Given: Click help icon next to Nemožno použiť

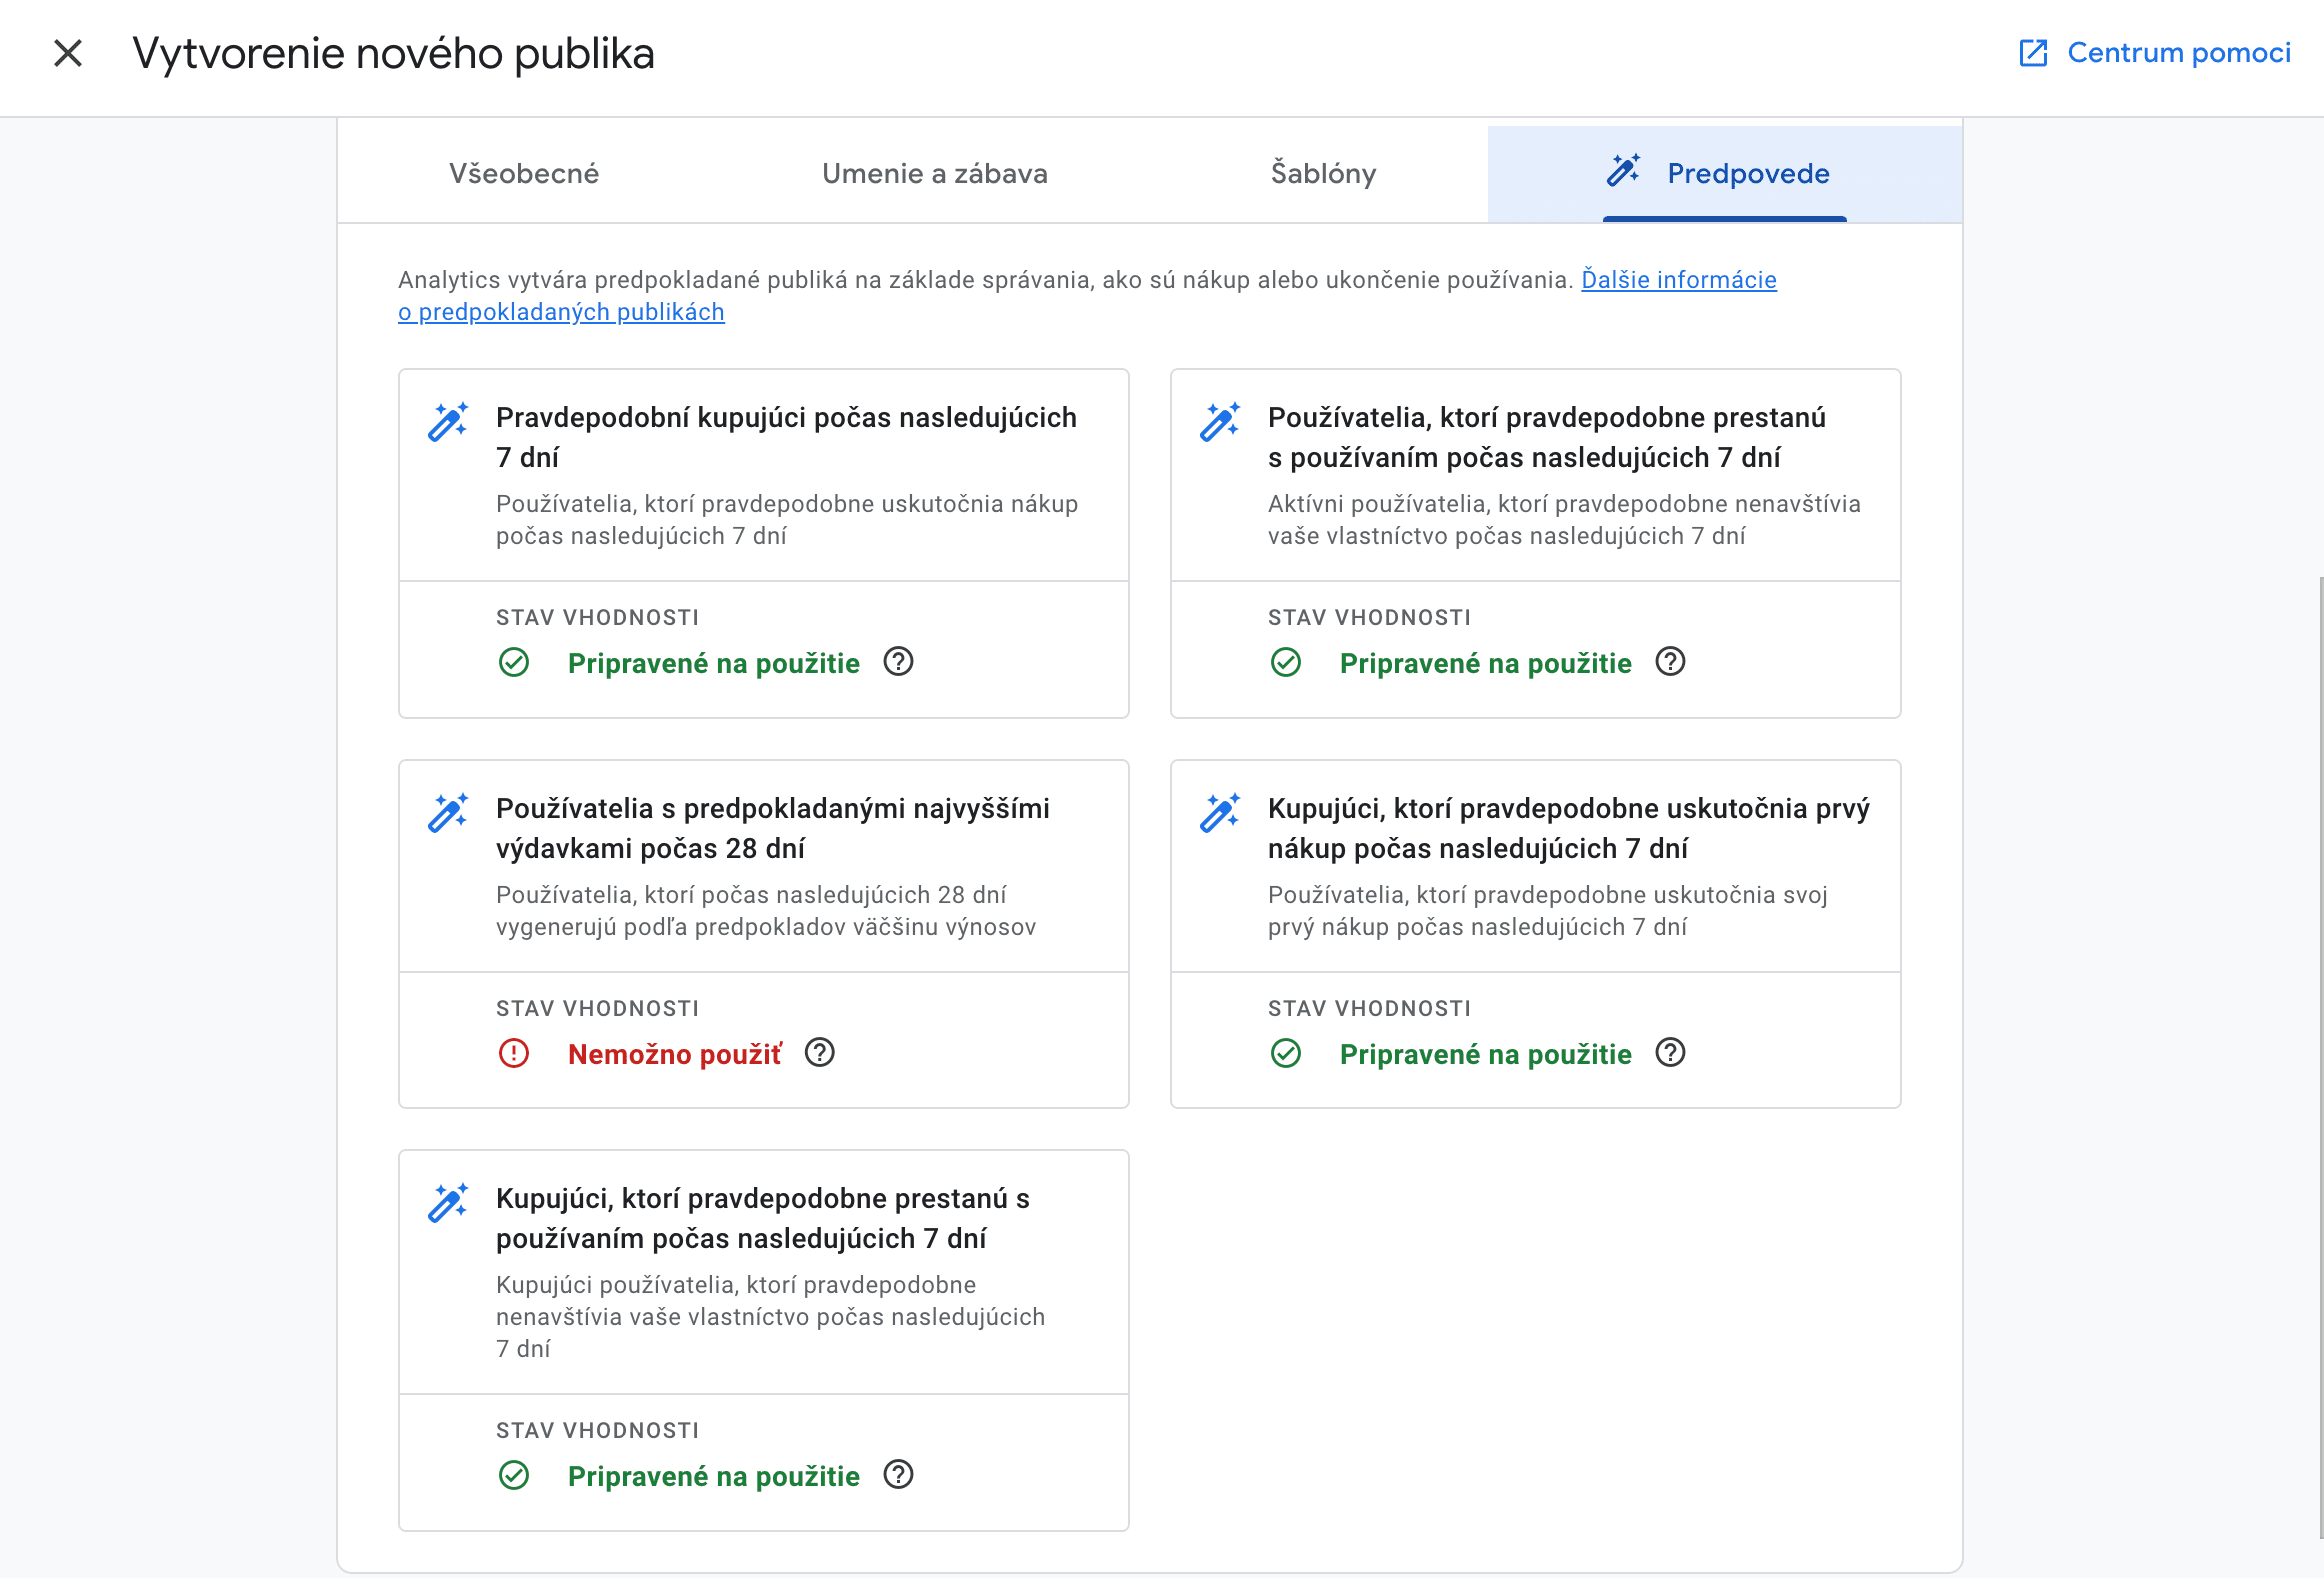Looking at the screenshot, I should [819, 1053].
